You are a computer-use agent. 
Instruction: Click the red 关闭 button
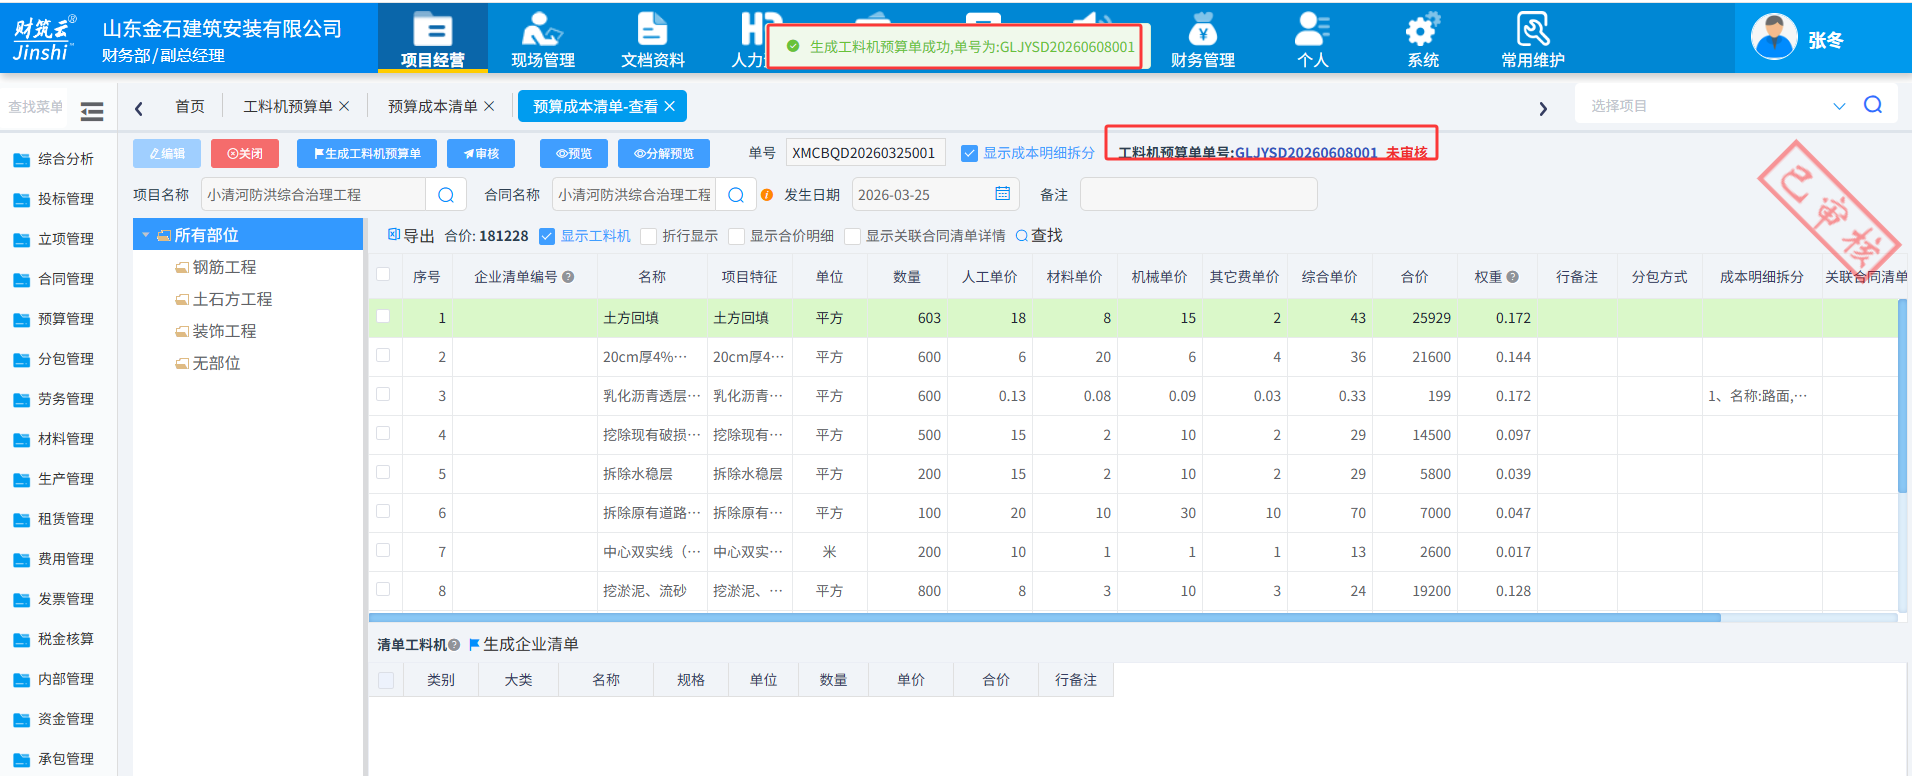[x=245, y=153]
